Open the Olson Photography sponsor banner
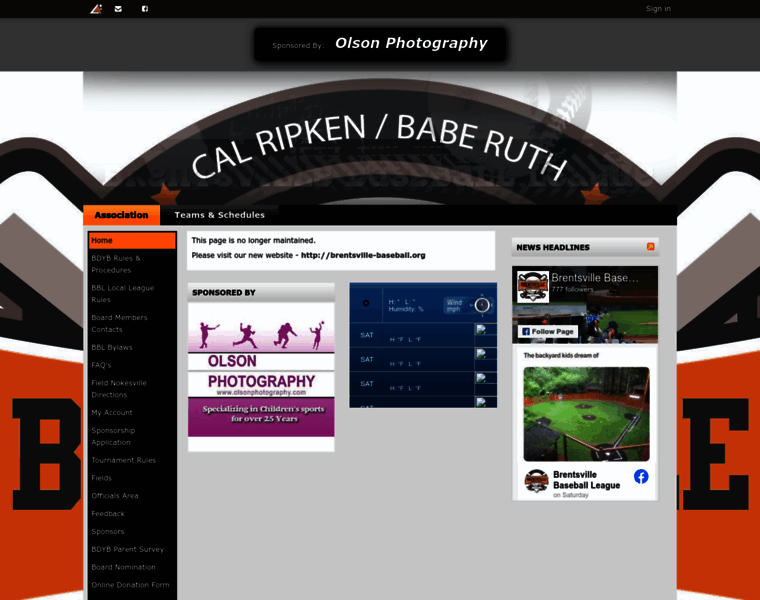 pyautogui.click(x=380, y=44)
